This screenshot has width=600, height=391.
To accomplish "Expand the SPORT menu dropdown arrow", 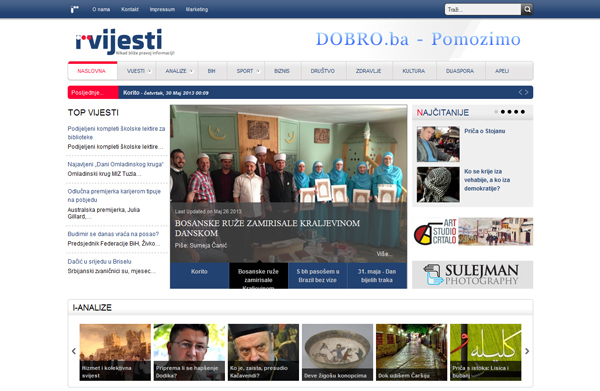I will (258, 71).
